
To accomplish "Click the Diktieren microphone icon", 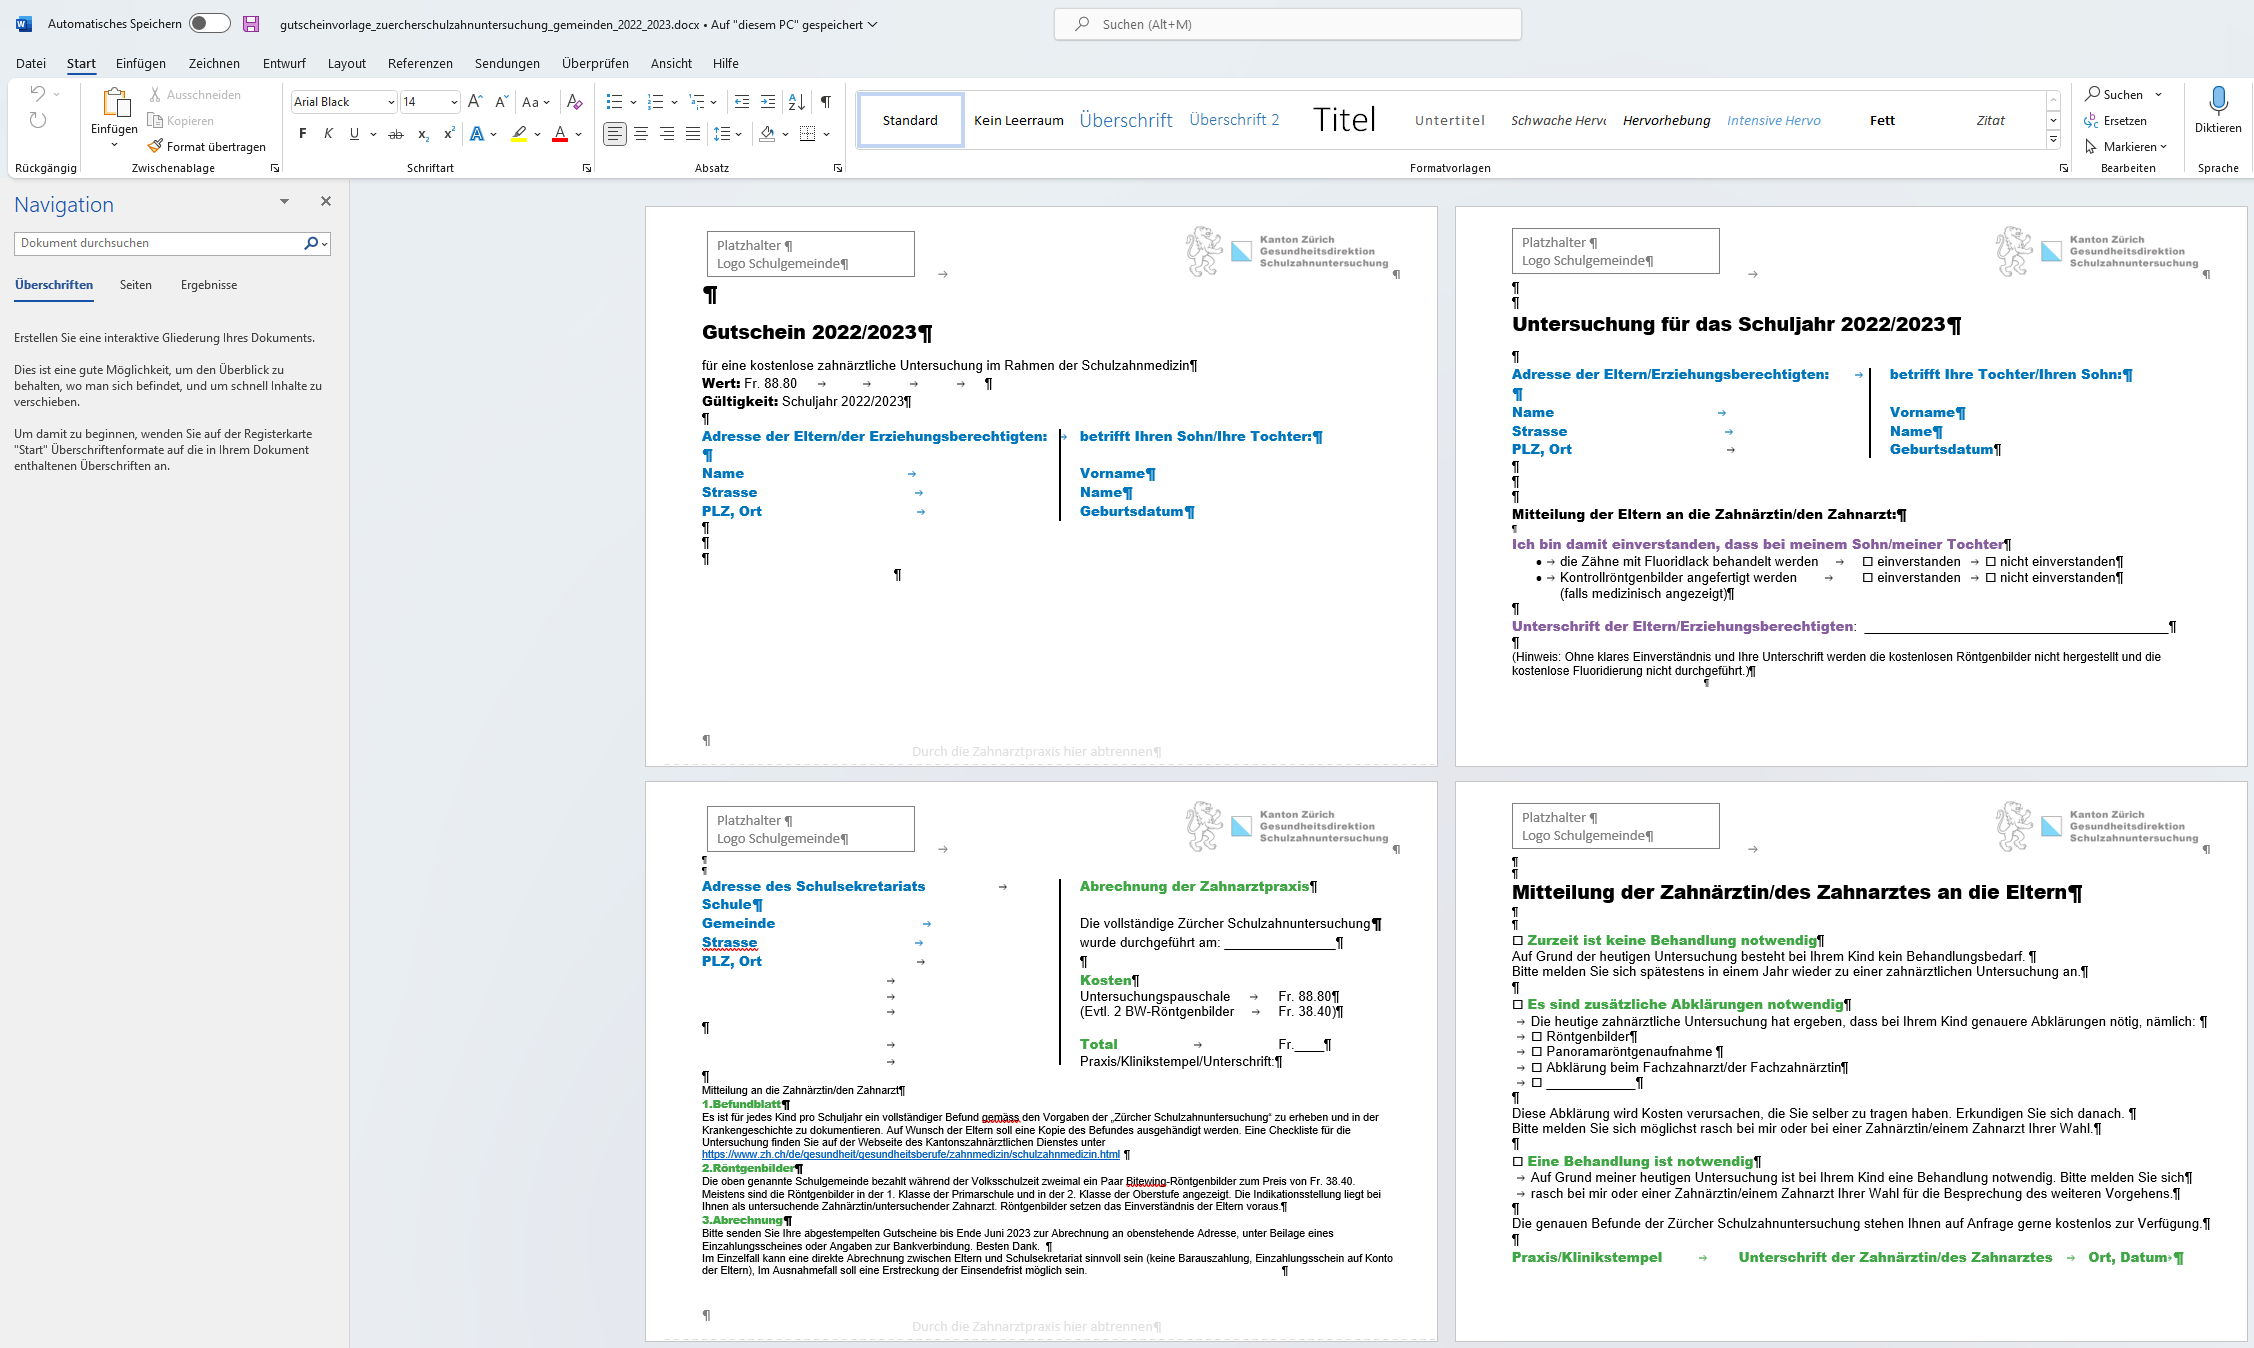I will click(x=2218, y=100).
